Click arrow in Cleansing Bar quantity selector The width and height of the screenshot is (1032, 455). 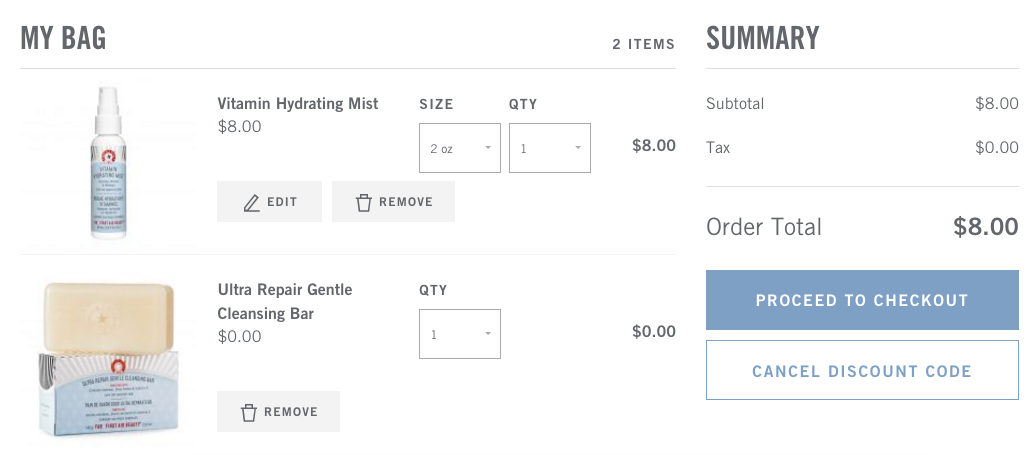click(x=488, y=334)
